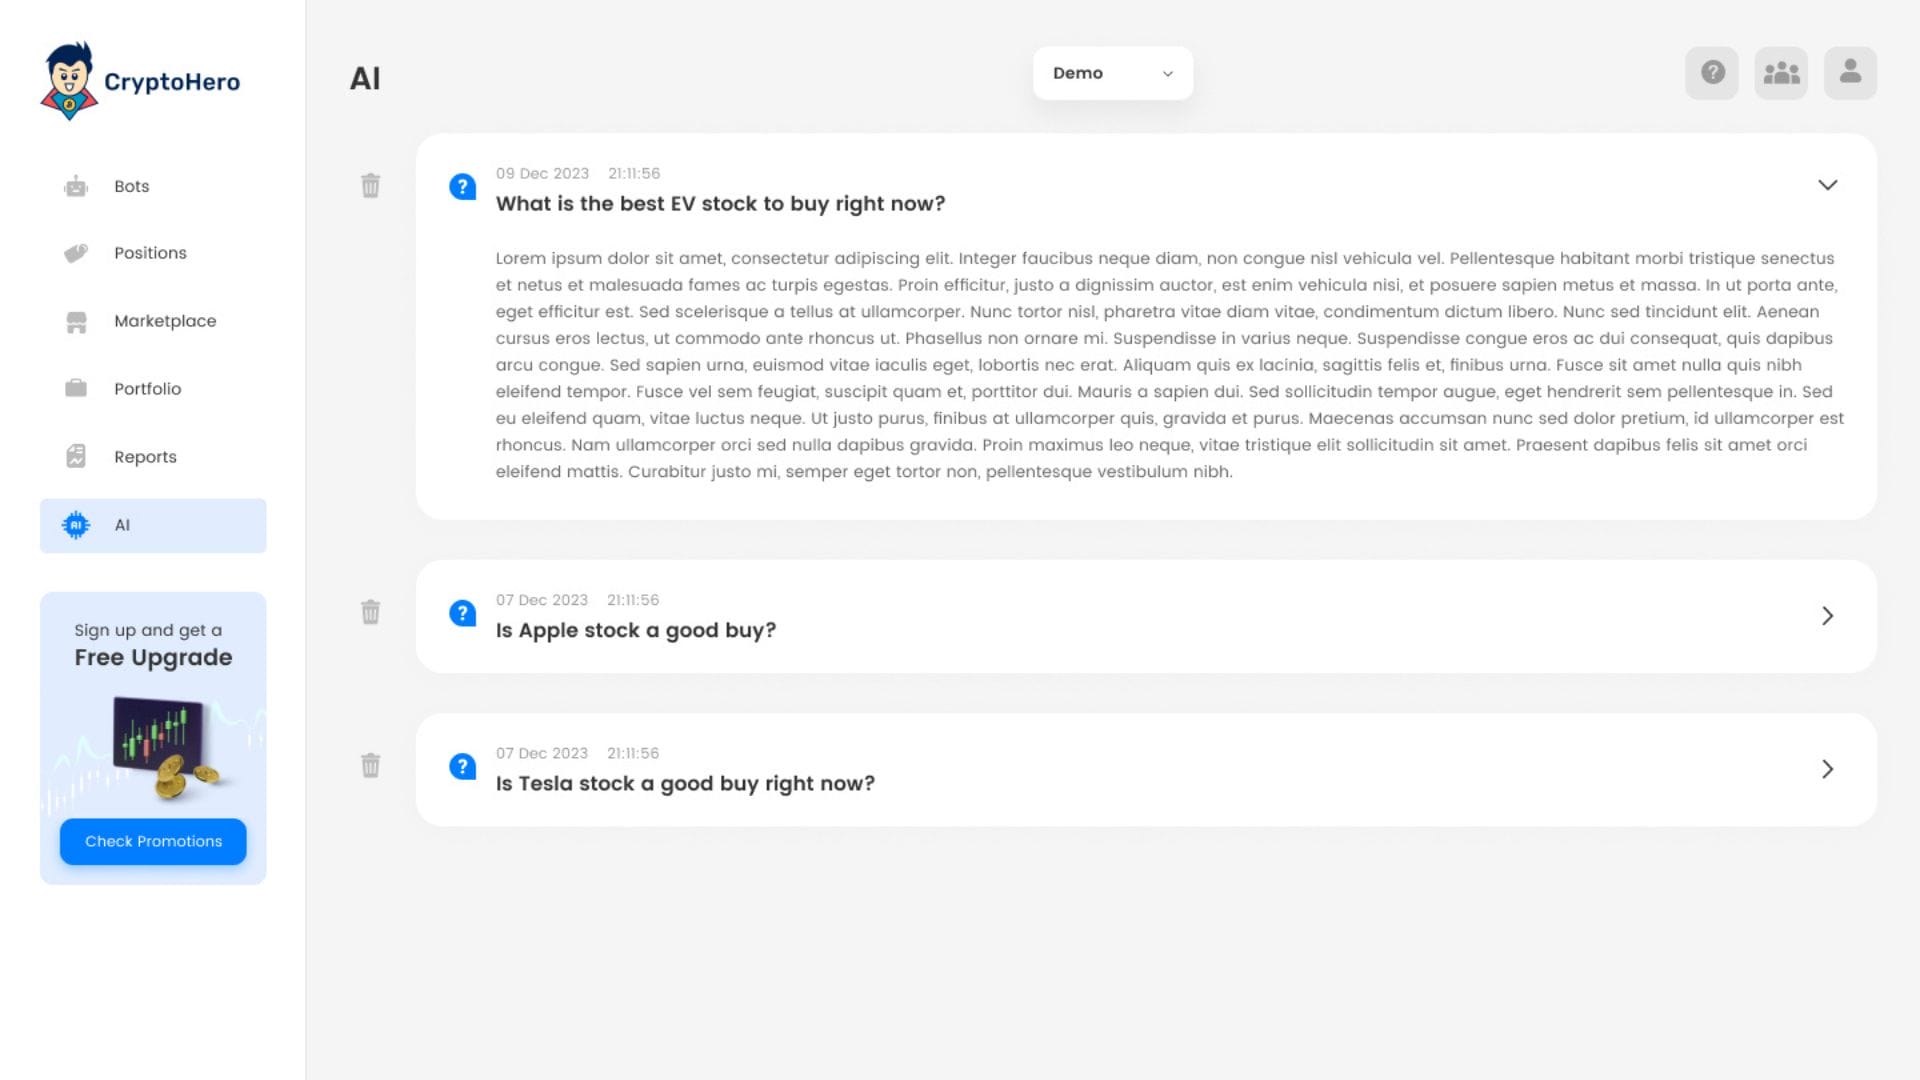
Task: Click the Check Promotions button
Action: click(x=153, y=841)
